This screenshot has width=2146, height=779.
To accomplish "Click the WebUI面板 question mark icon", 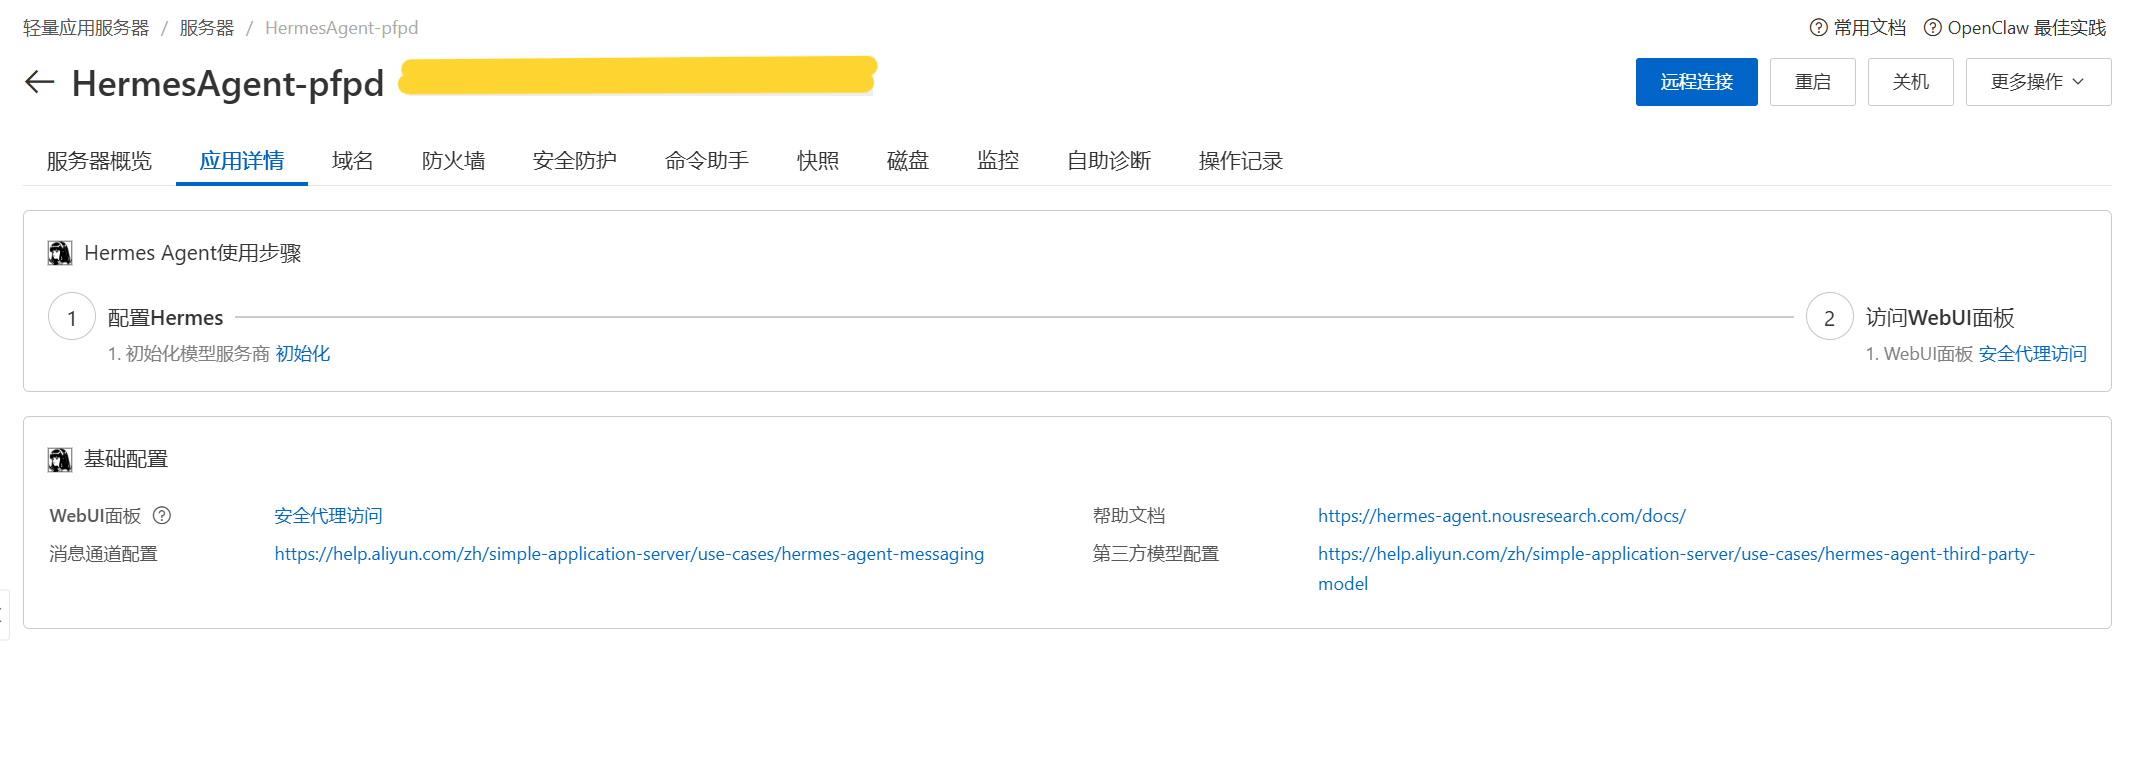I will (162, 515).
